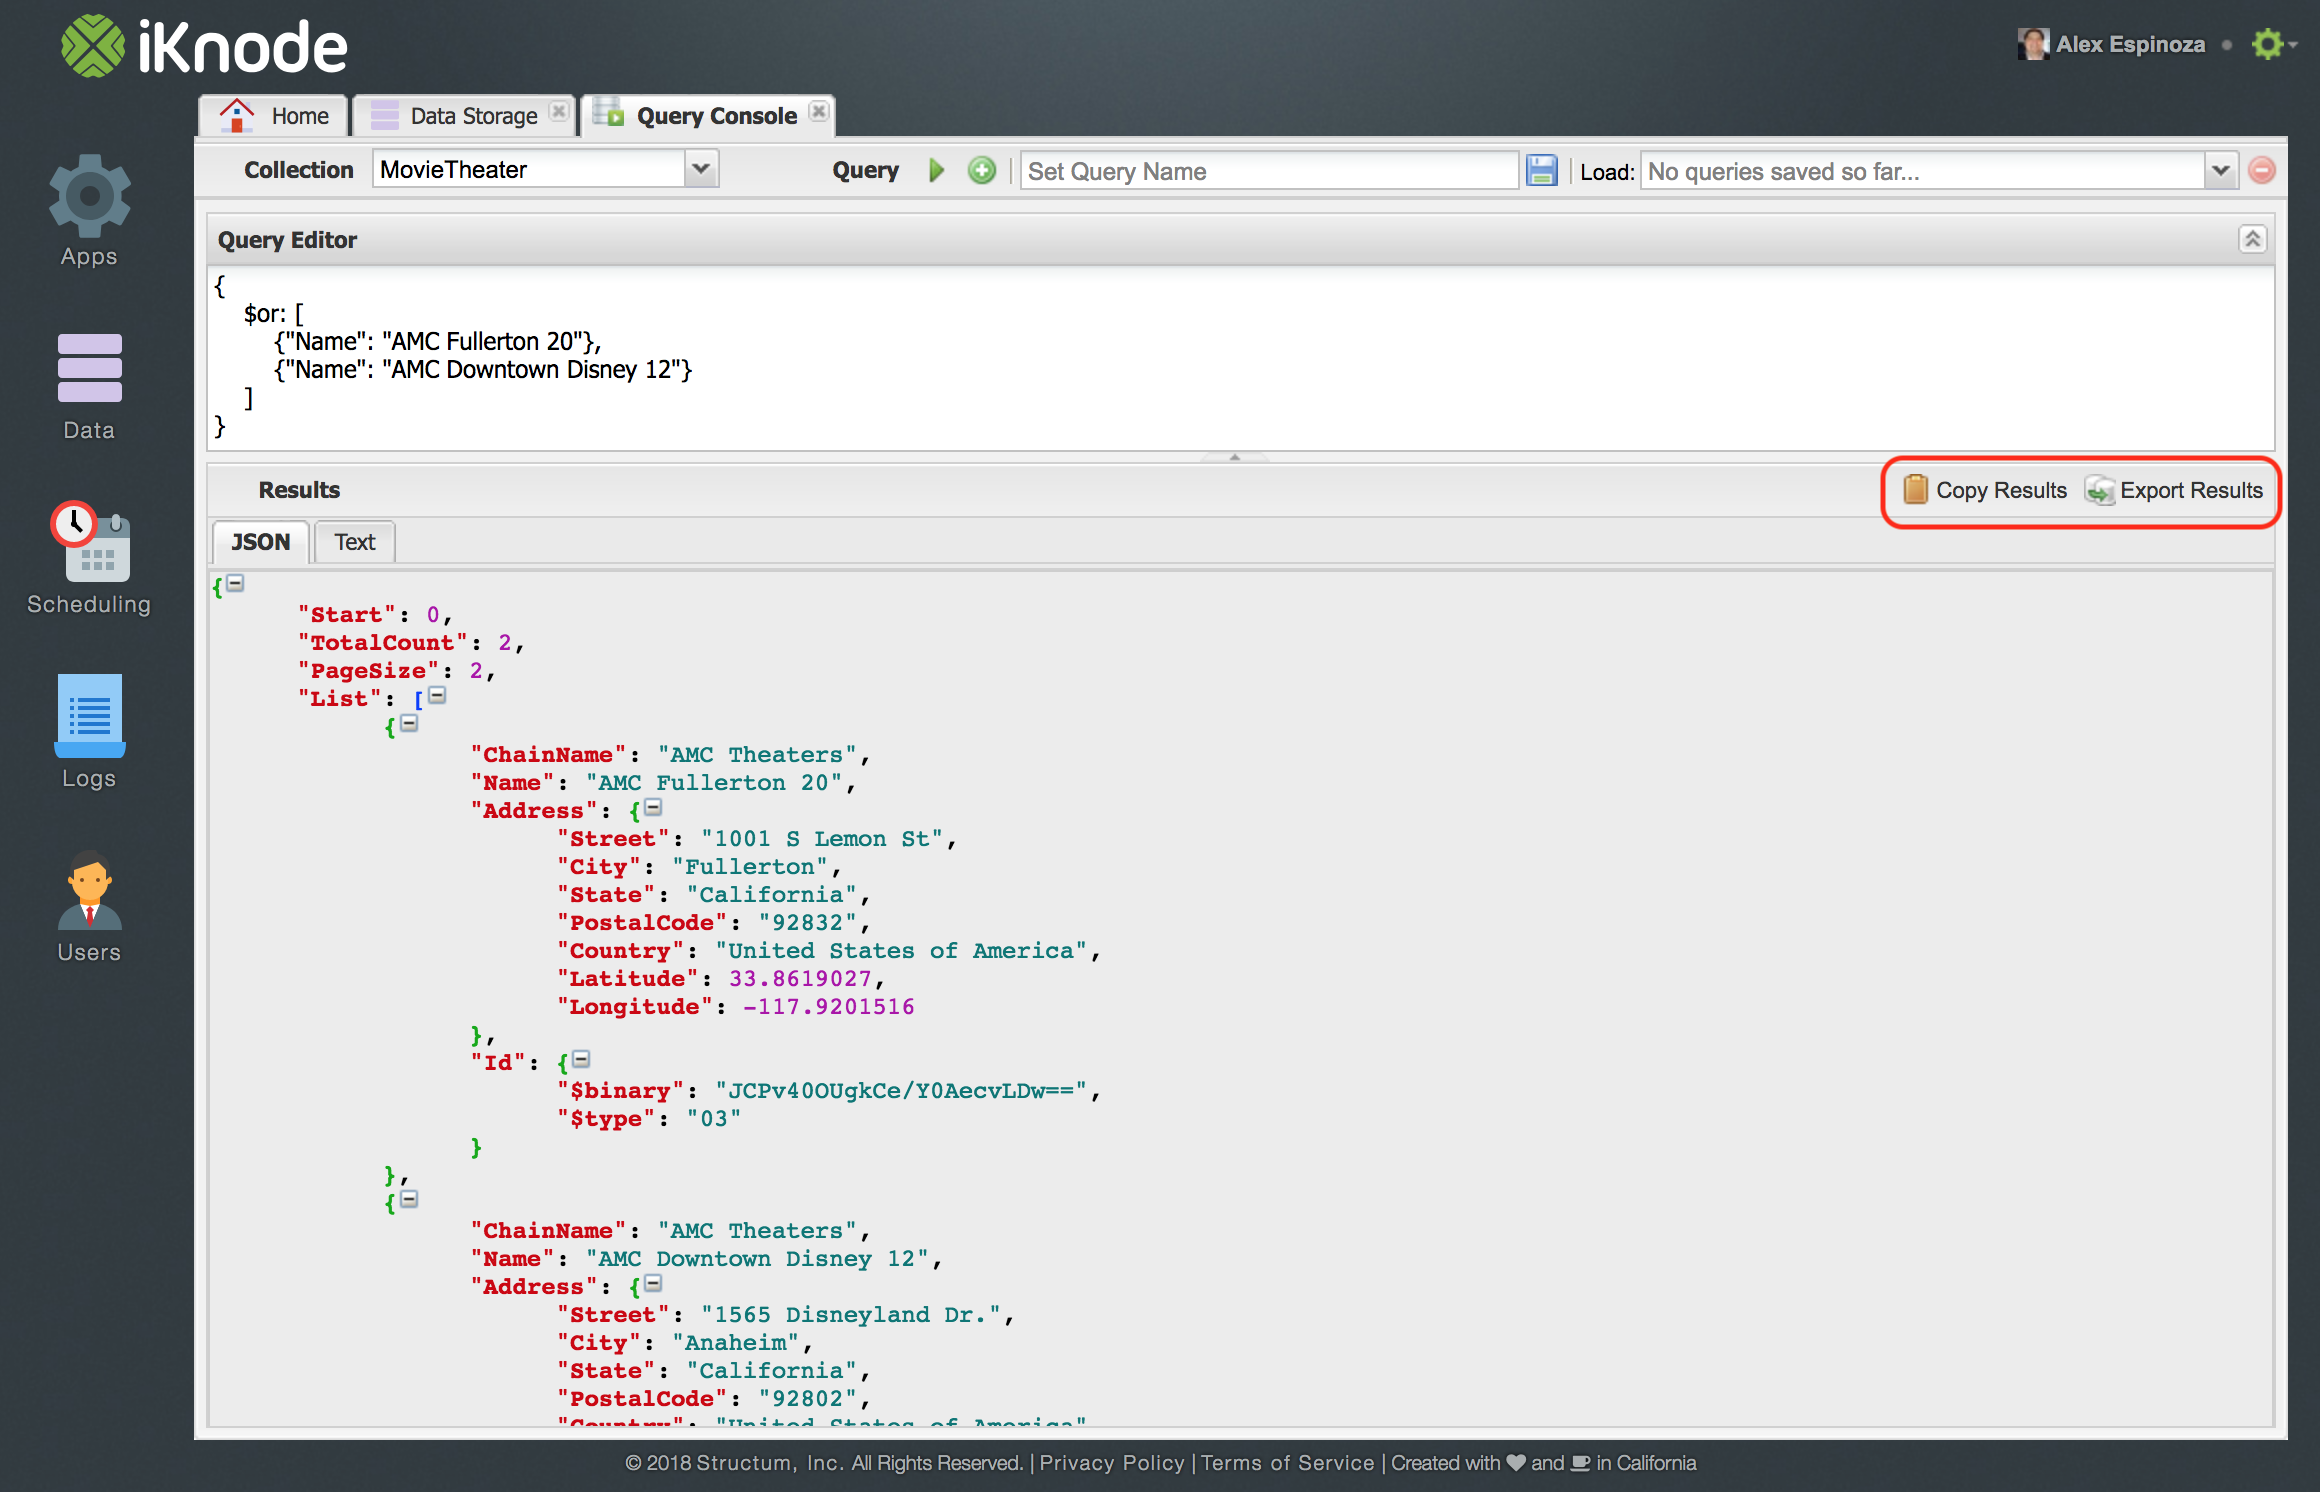
Task: Open the Data storage sidebar icon
Action: point(89,368)
